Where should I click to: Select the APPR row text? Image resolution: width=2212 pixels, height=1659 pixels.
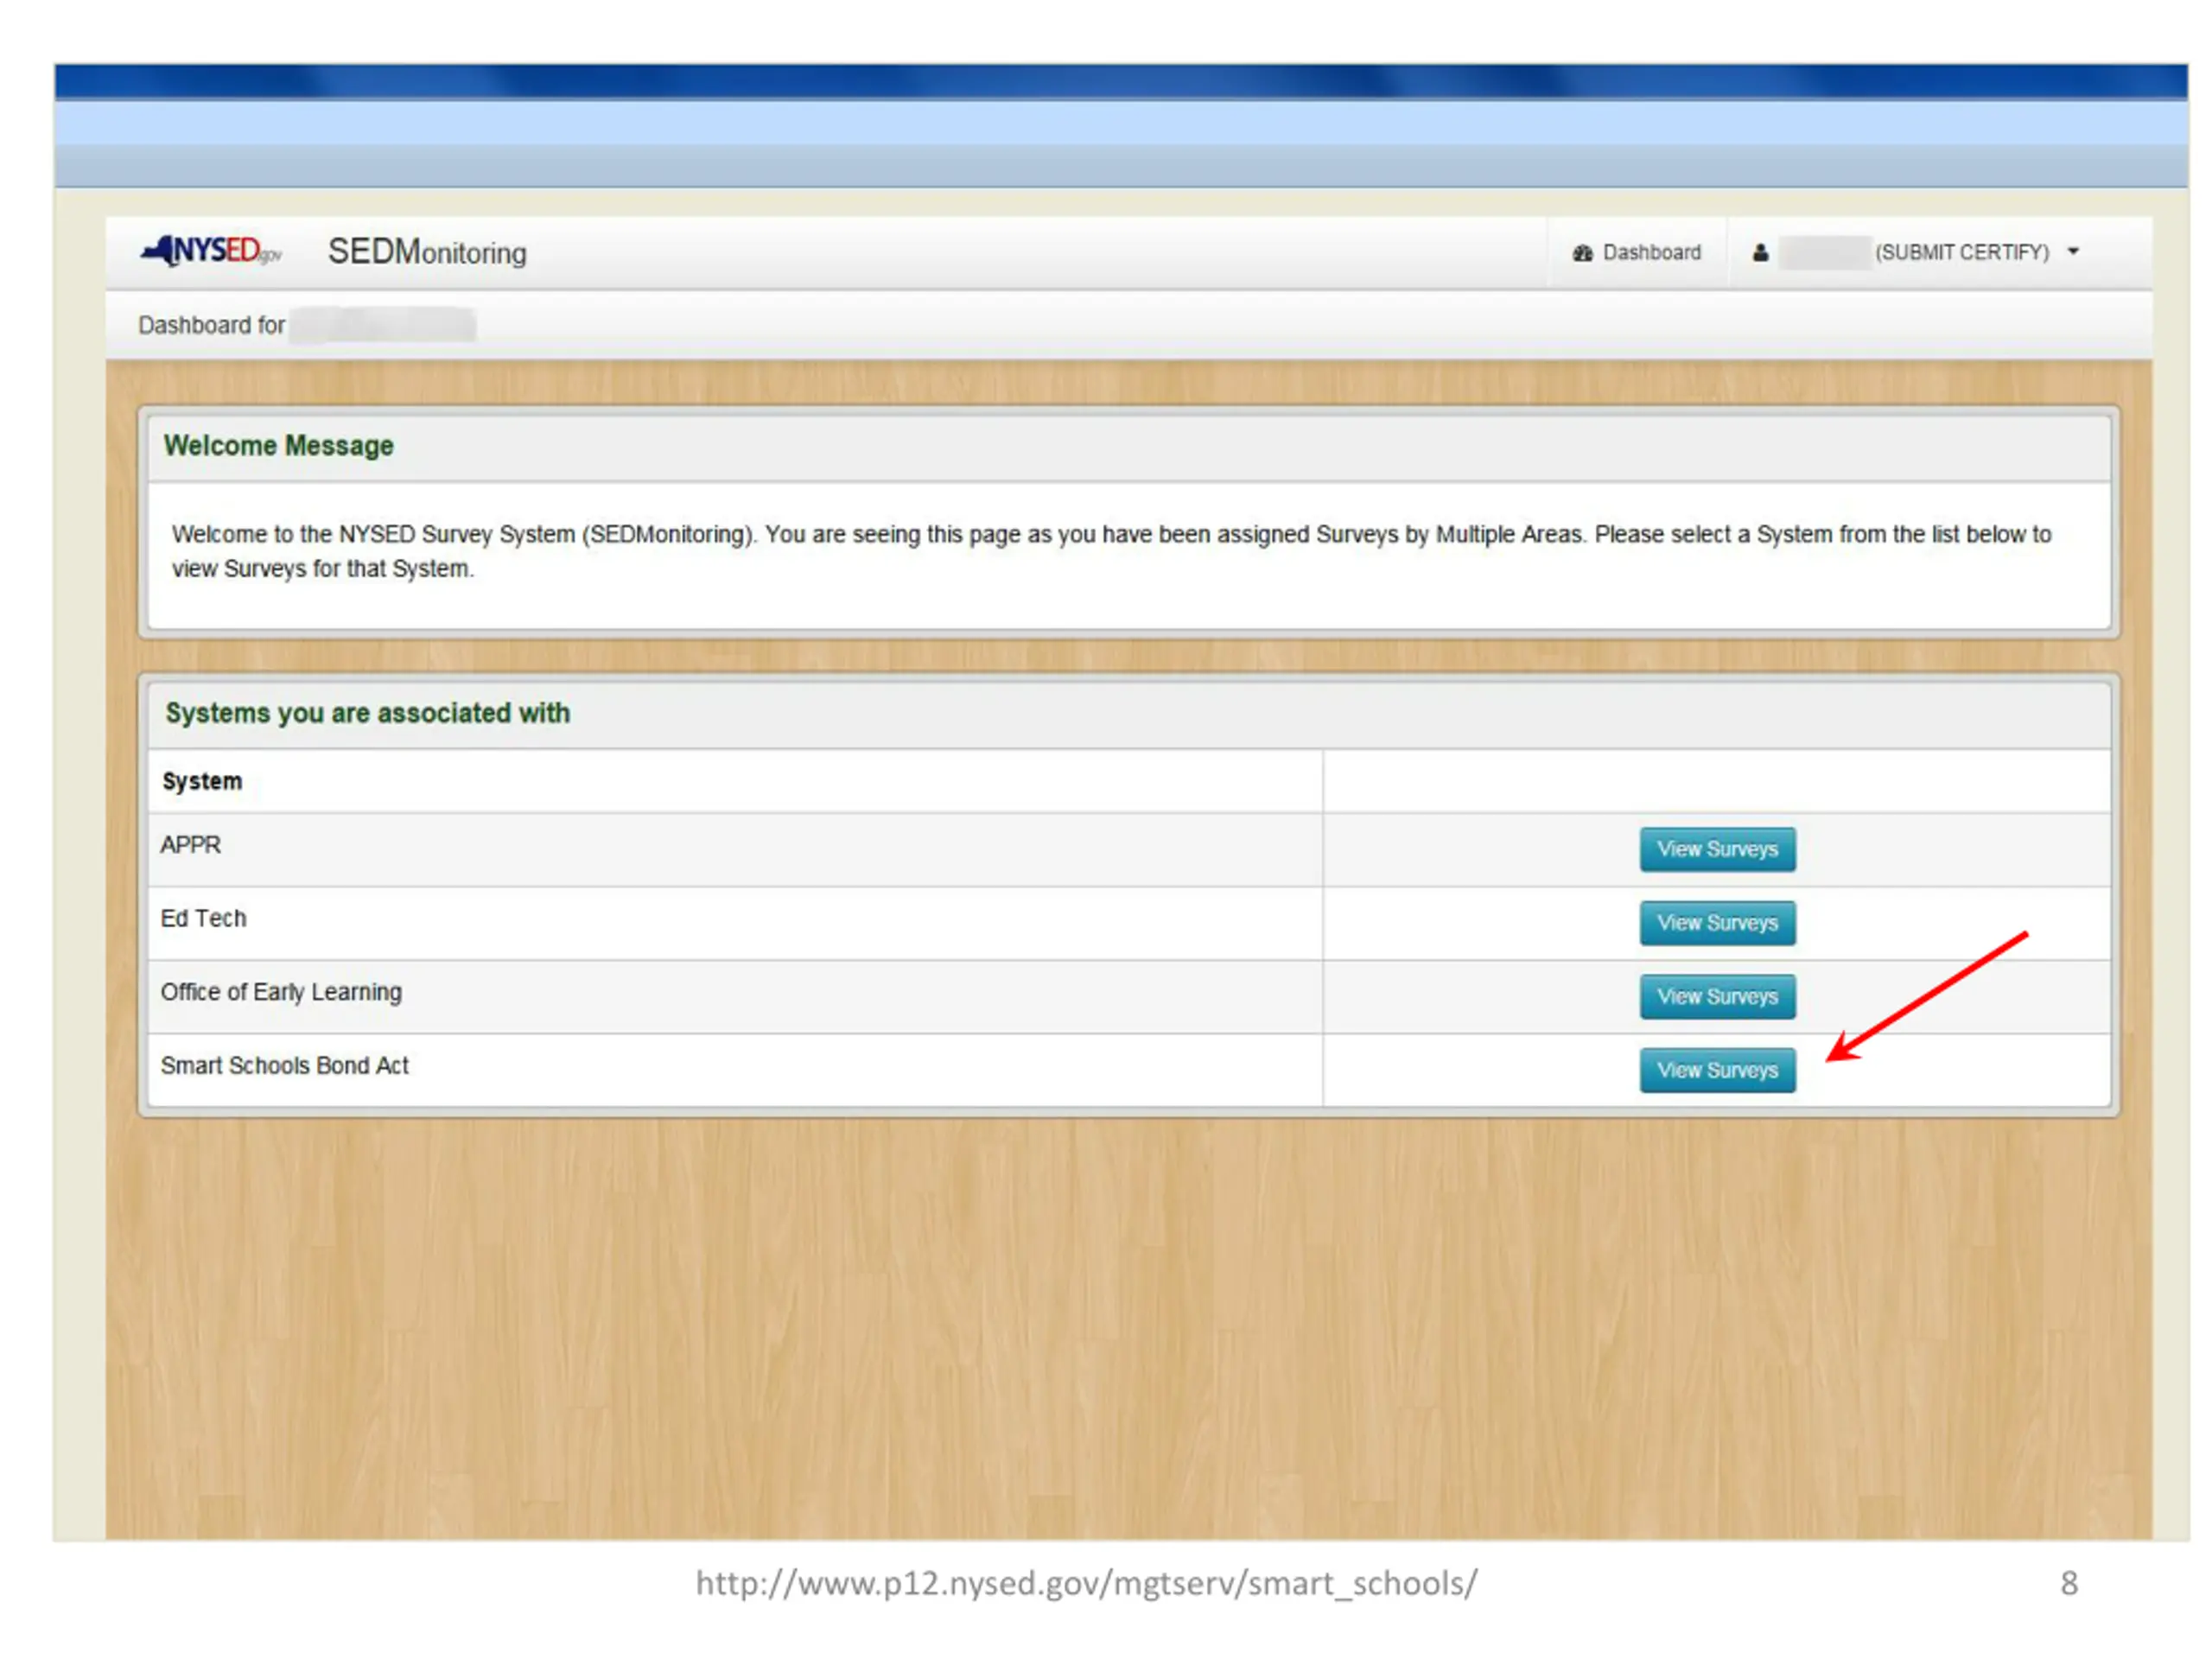coord(191,845)
